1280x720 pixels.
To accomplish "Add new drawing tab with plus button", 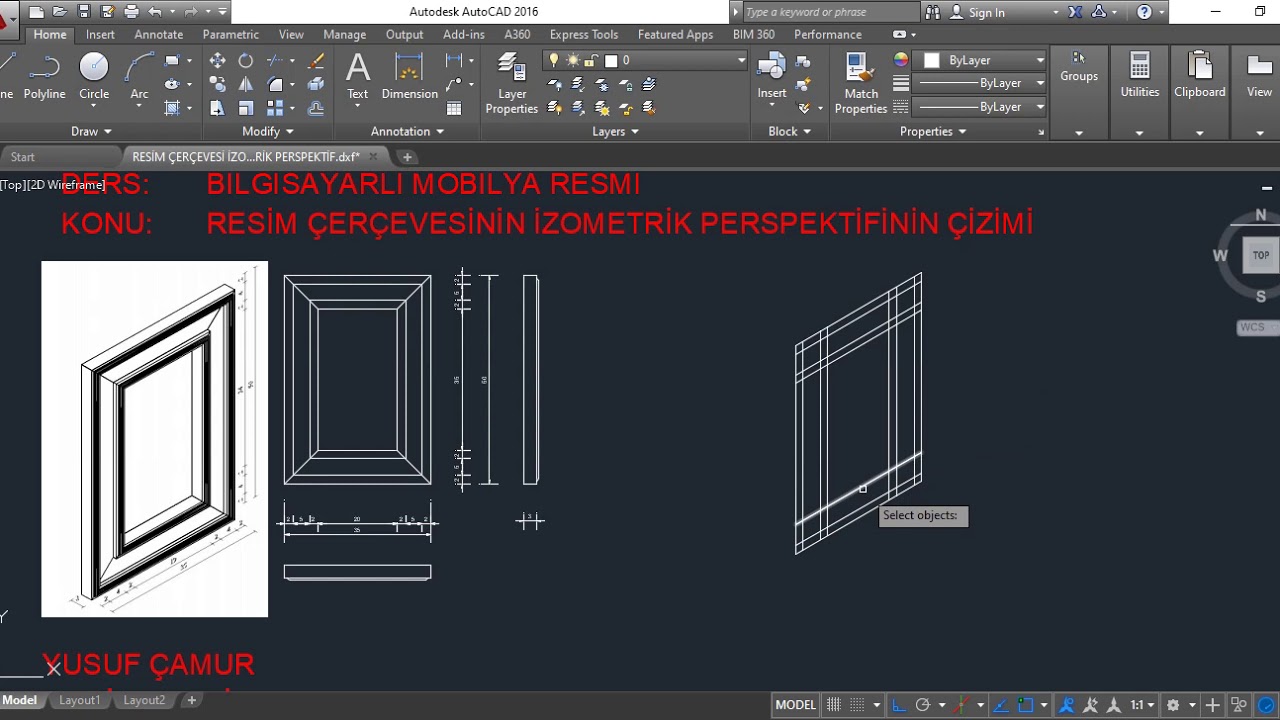I will [x=406, y=157].
